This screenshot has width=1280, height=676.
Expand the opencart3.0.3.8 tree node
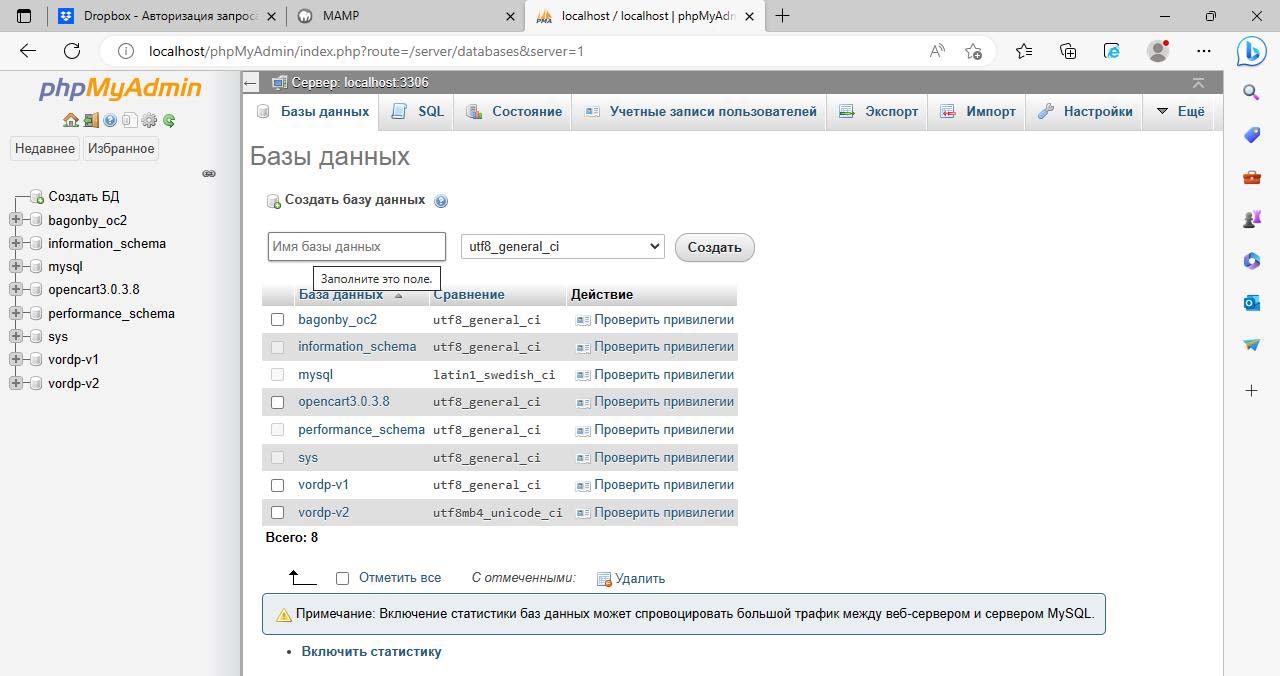pyautogui.click(x=16, y=290)
